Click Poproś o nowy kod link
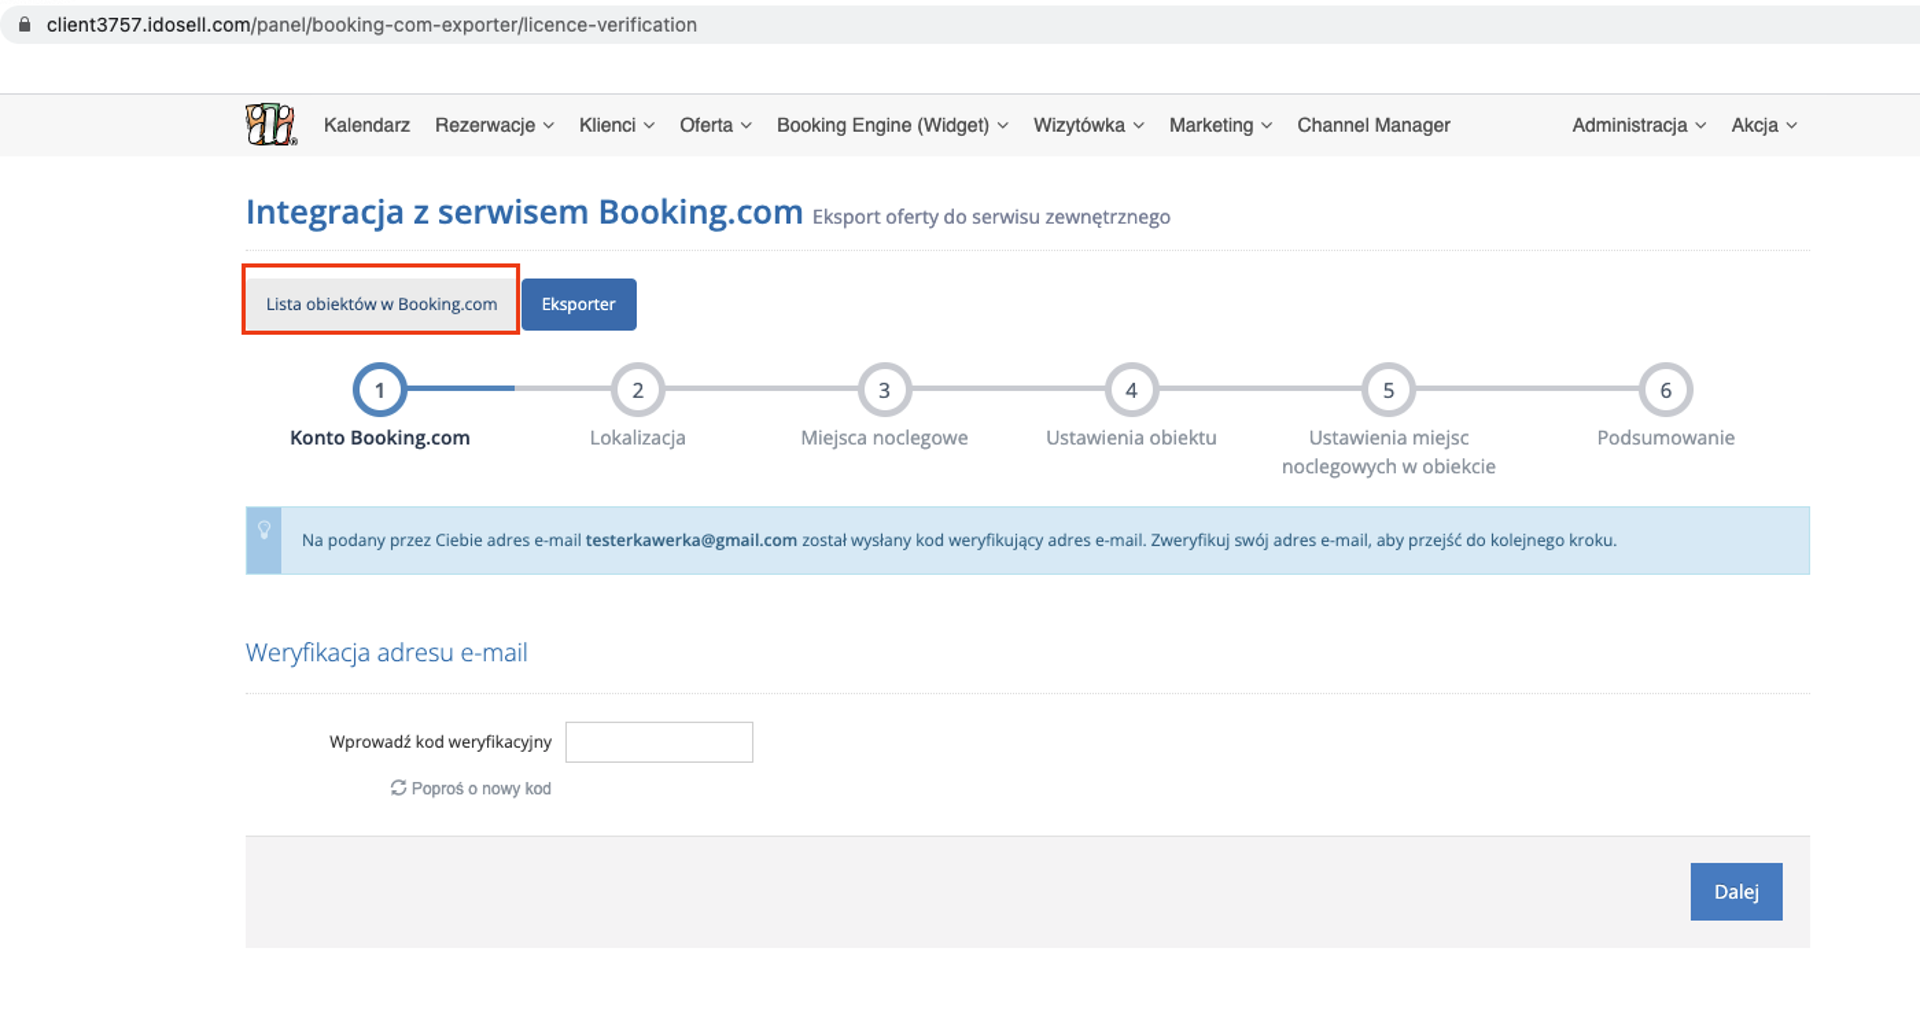The image size is (1920, 1018). 471,788
